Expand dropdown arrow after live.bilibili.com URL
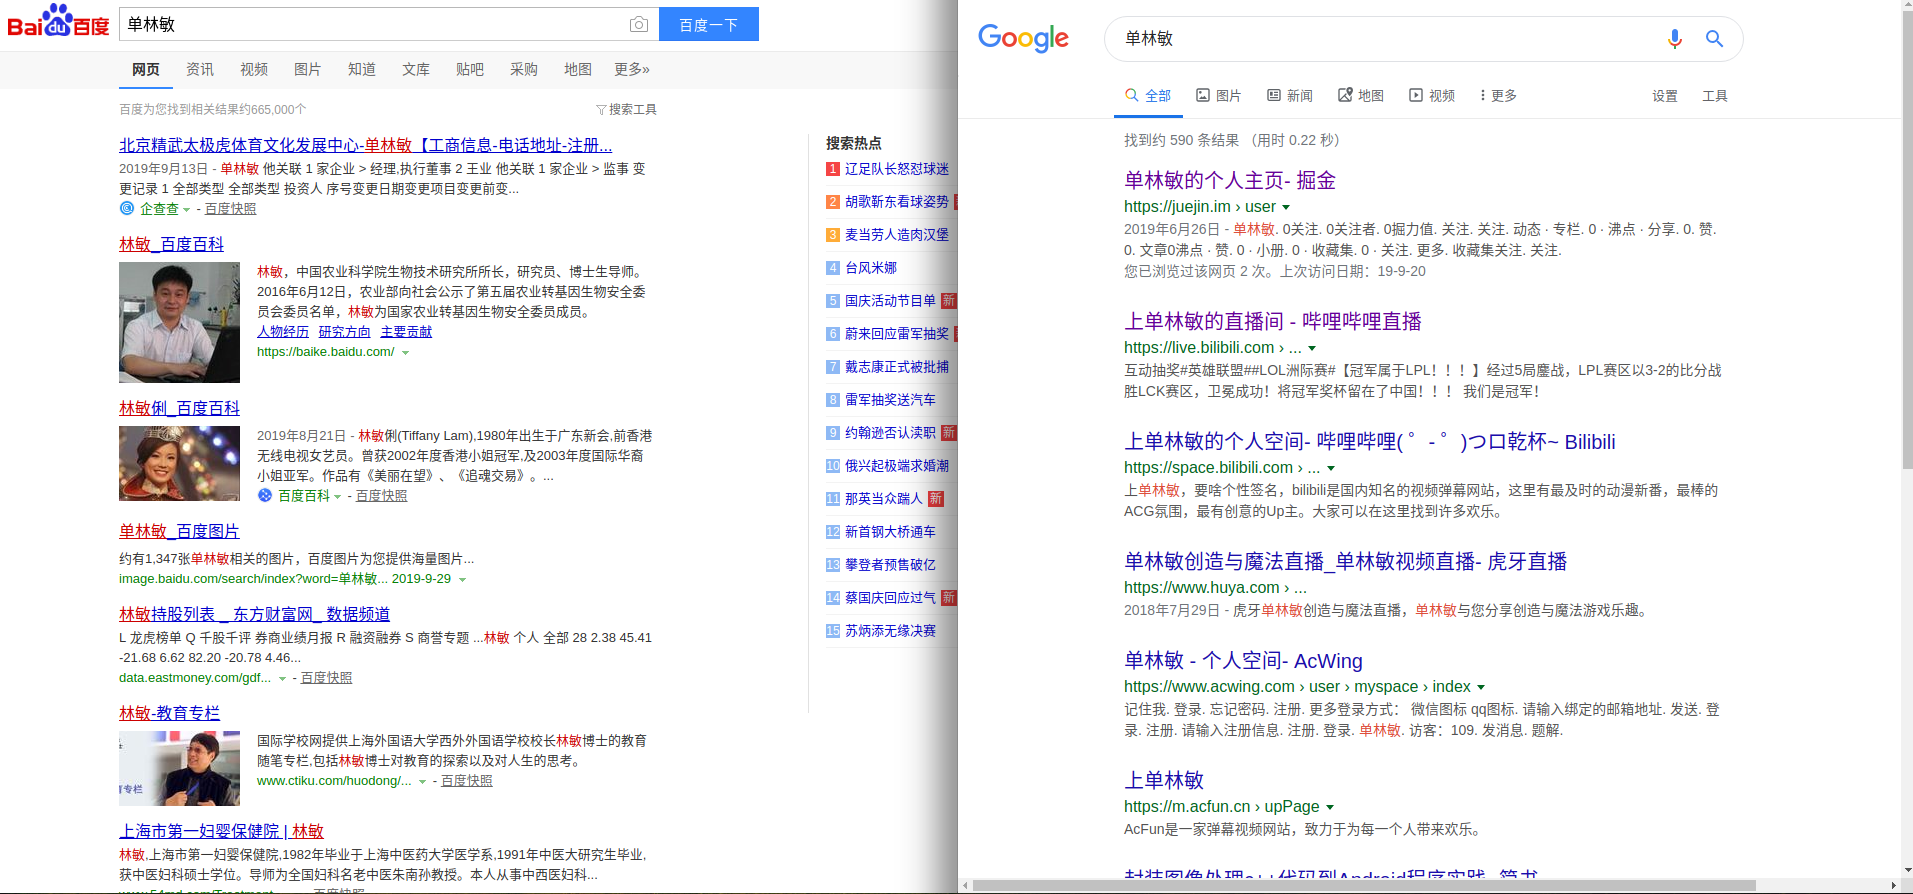This screenshot has width=1913, height=894. pyautogui.click(x=1312, y=349)
